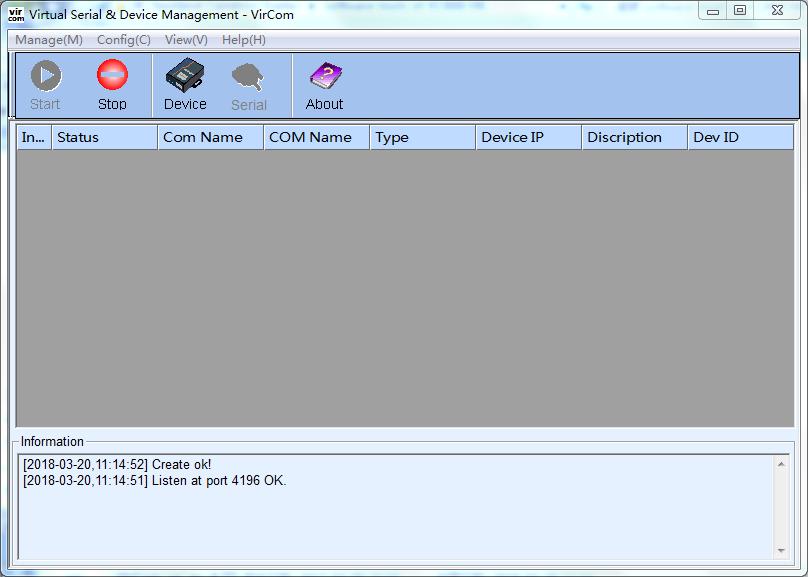Maximize the VirCom window
This screenshot has height=577, width=808.
point(740,11)
